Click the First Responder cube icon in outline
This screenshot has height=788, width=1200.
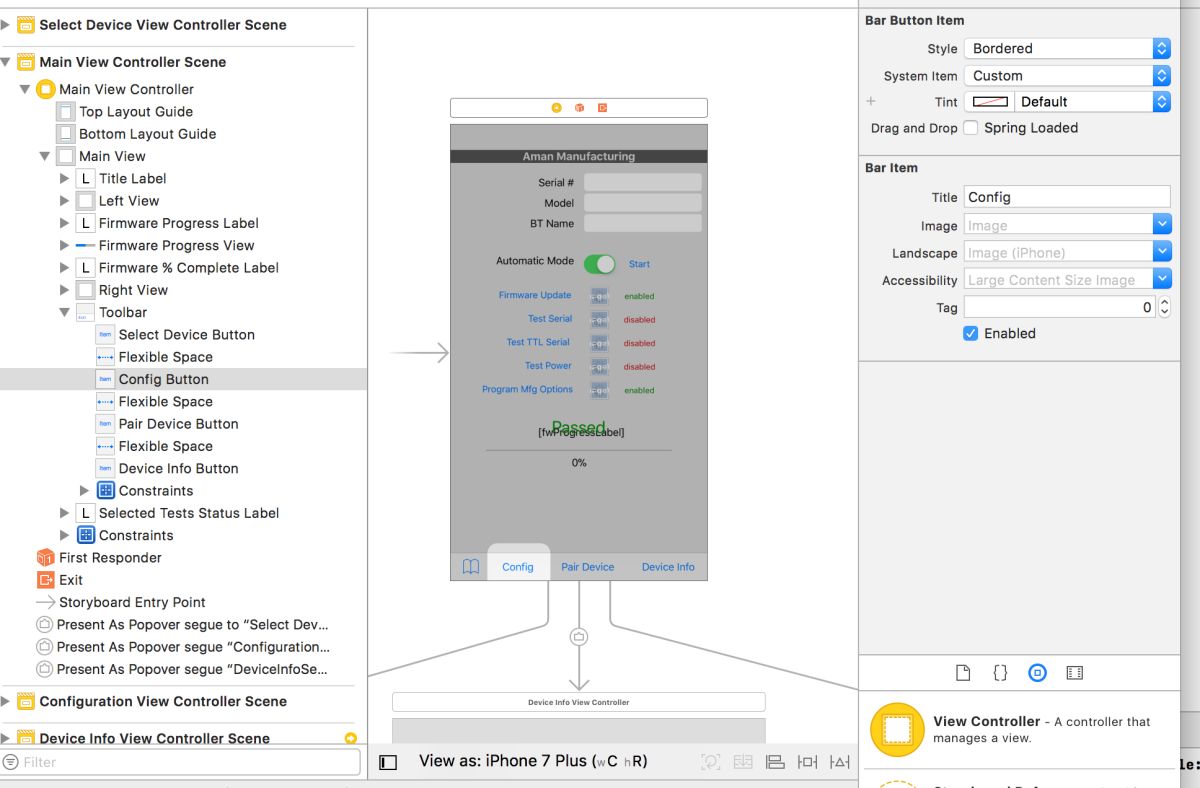pos(45,558)
